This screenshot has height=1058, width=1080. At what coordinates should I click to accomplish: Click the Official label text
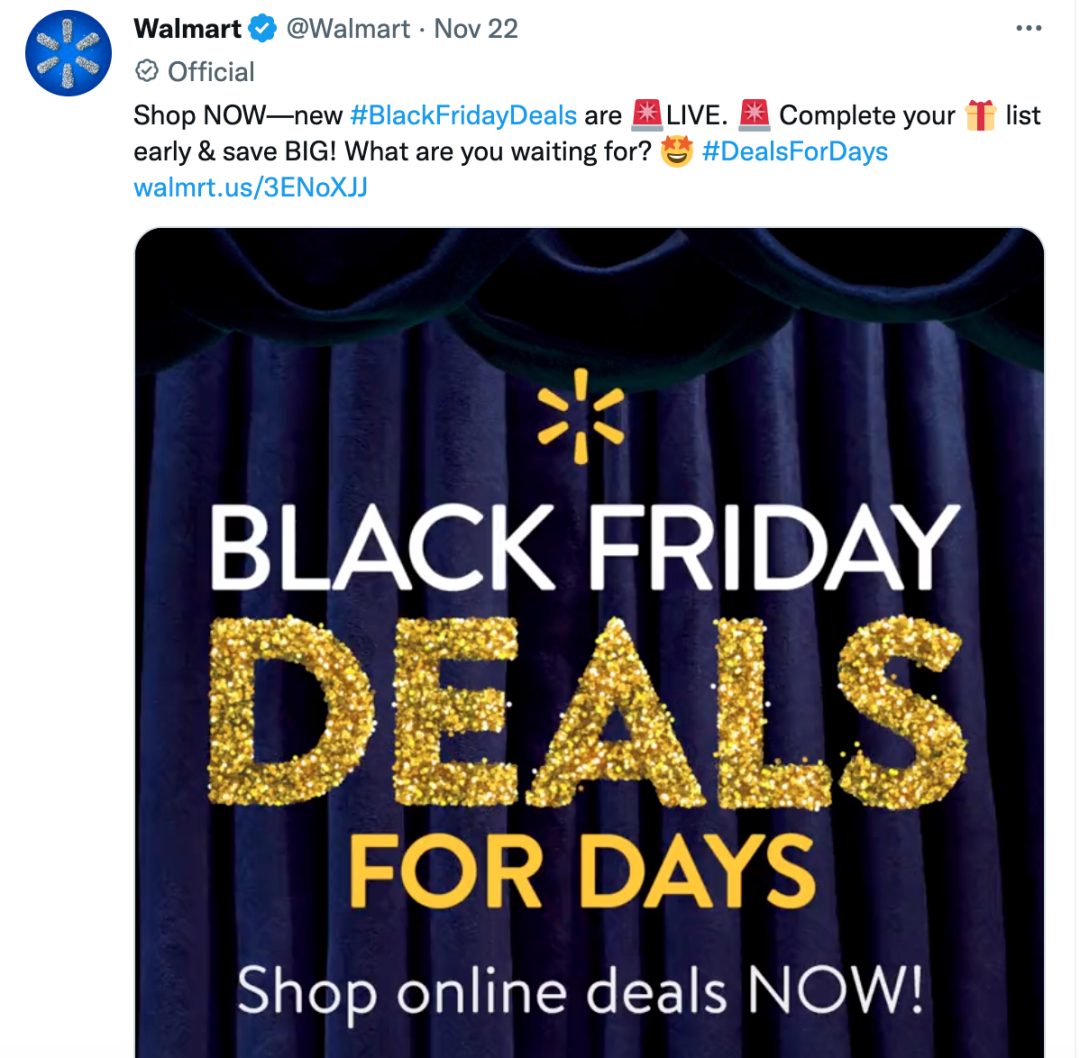tap(211, 72)
